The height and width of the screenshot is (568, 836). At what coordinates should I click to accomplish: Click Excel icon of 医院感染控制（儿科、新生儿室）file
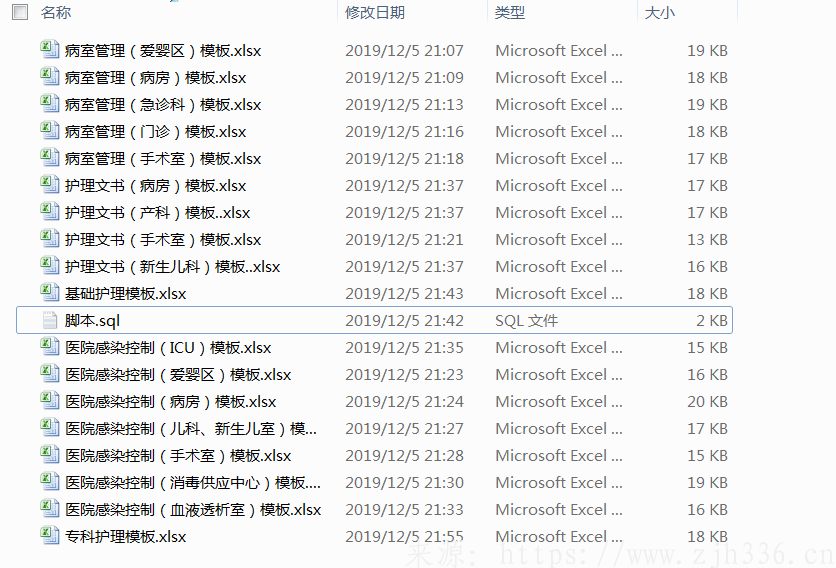pos(50,428)
